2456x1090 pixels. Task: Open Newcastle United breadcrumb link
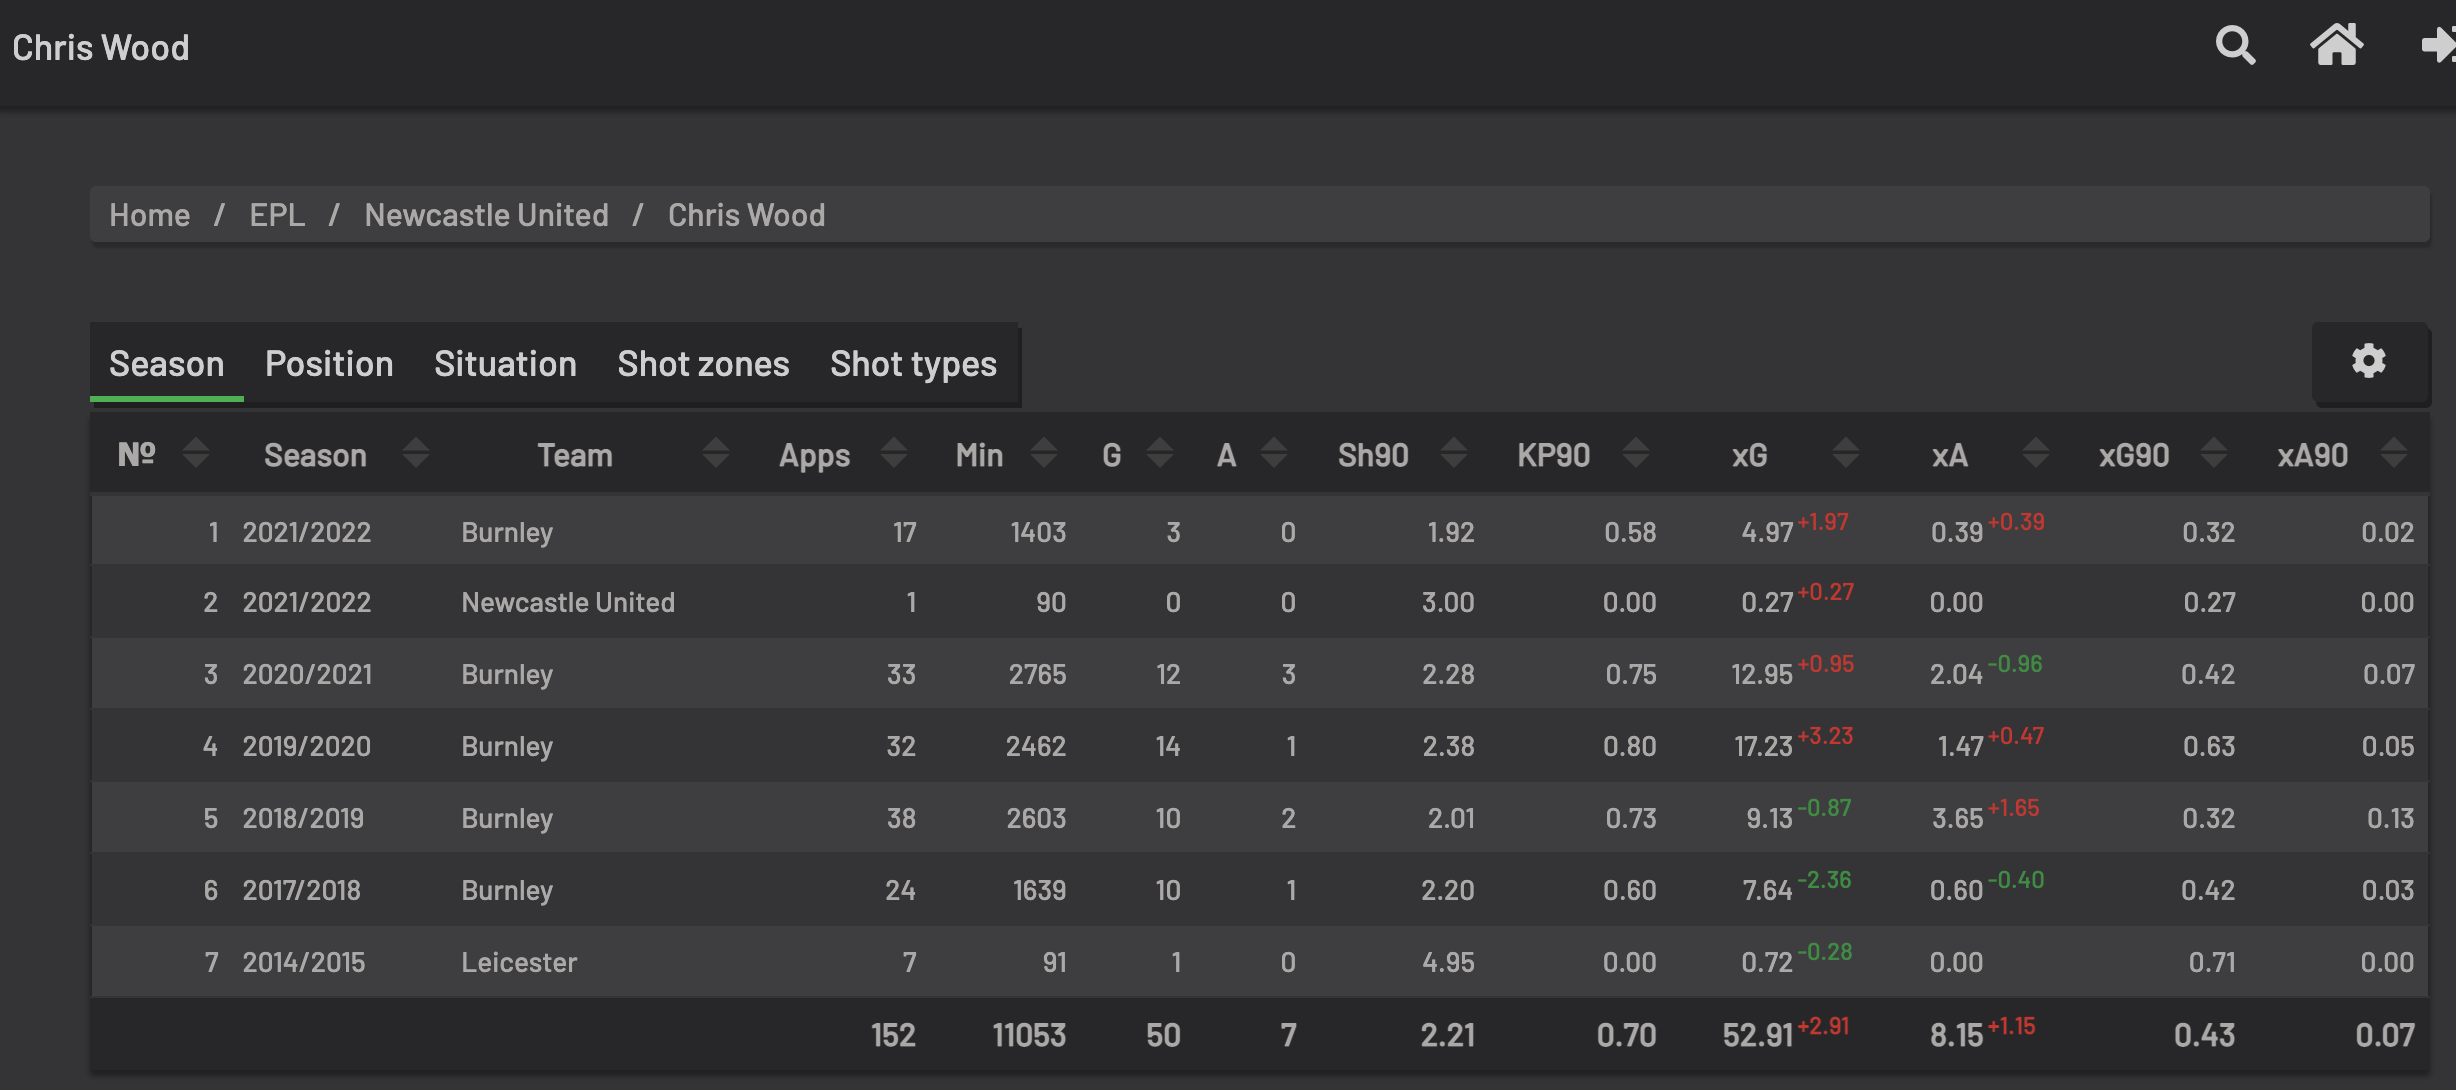(x=486, y=215)
